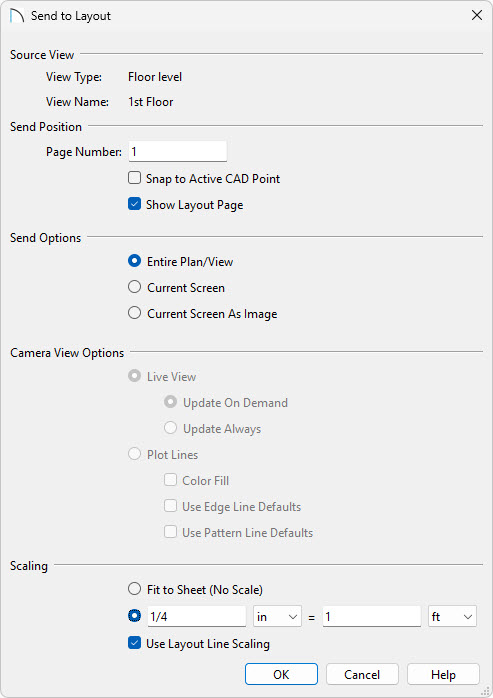Open Help for this dialog
Screen dimensions: 493x698
click(443, 674)
